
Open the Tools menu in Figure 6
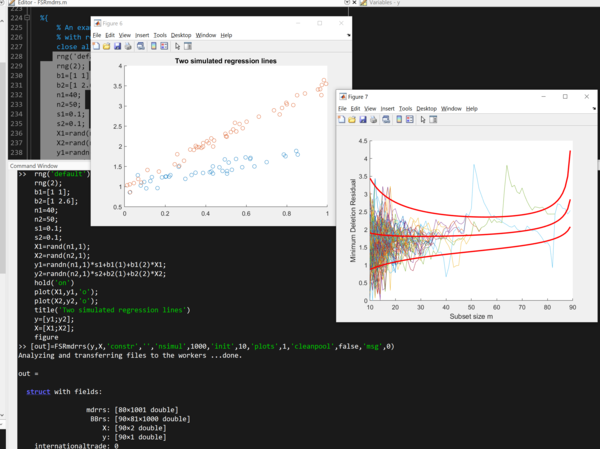[x=160, y=35]
